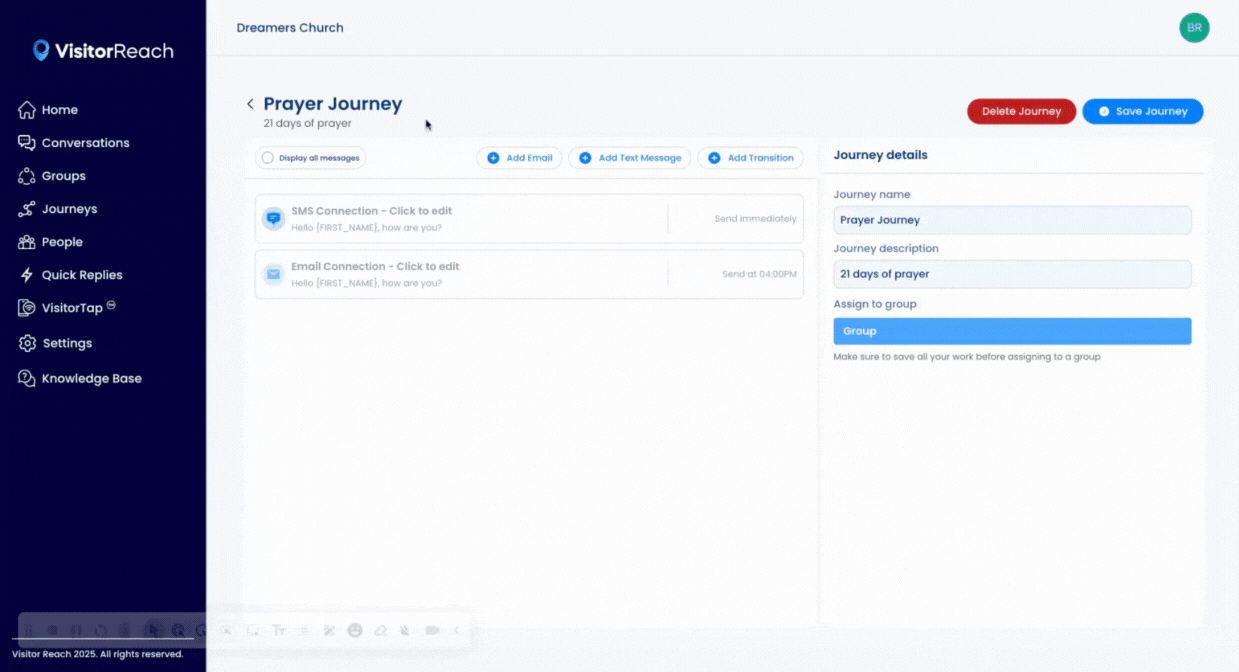Open VisitorTap from the sidebar
1239x672 pixels.
click(71, 308)
